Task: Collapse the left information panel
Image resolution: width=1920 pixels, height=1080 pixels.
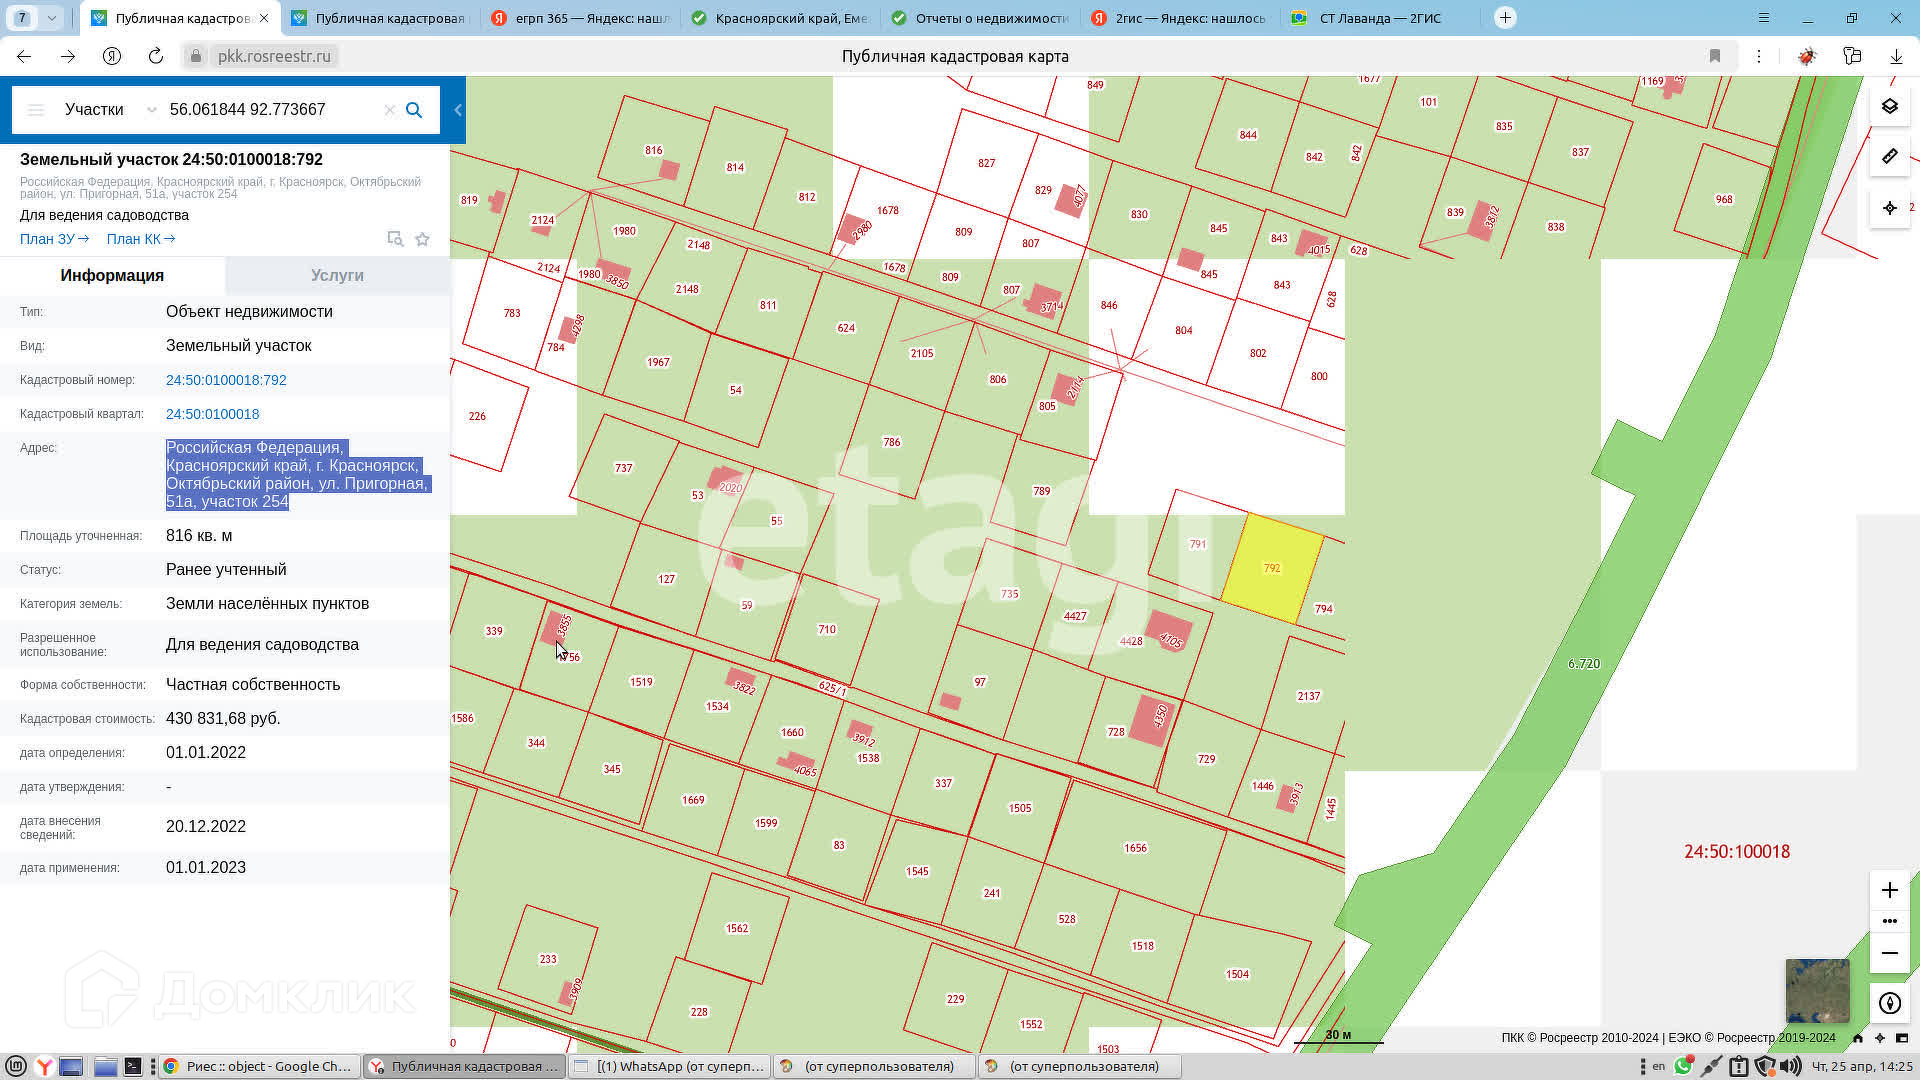Action: point(458,110)
